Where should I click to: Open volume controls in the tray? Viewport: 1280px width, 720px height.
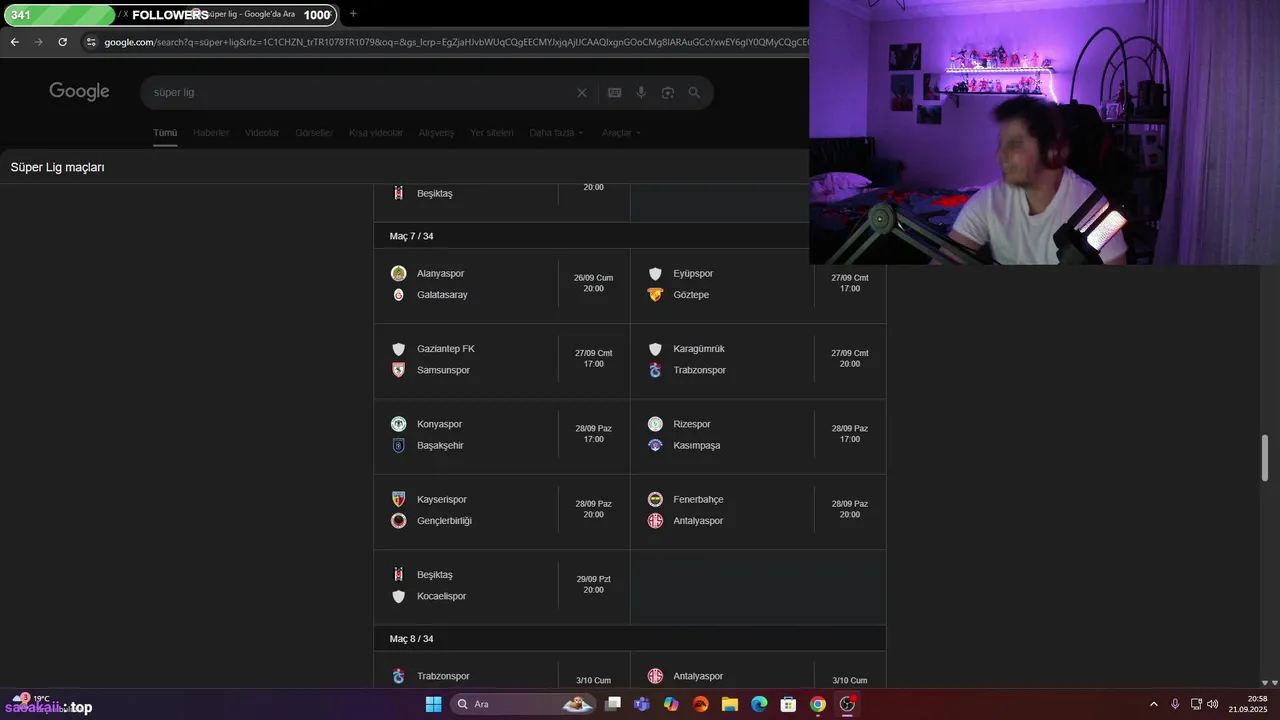tap(1213, 704)
